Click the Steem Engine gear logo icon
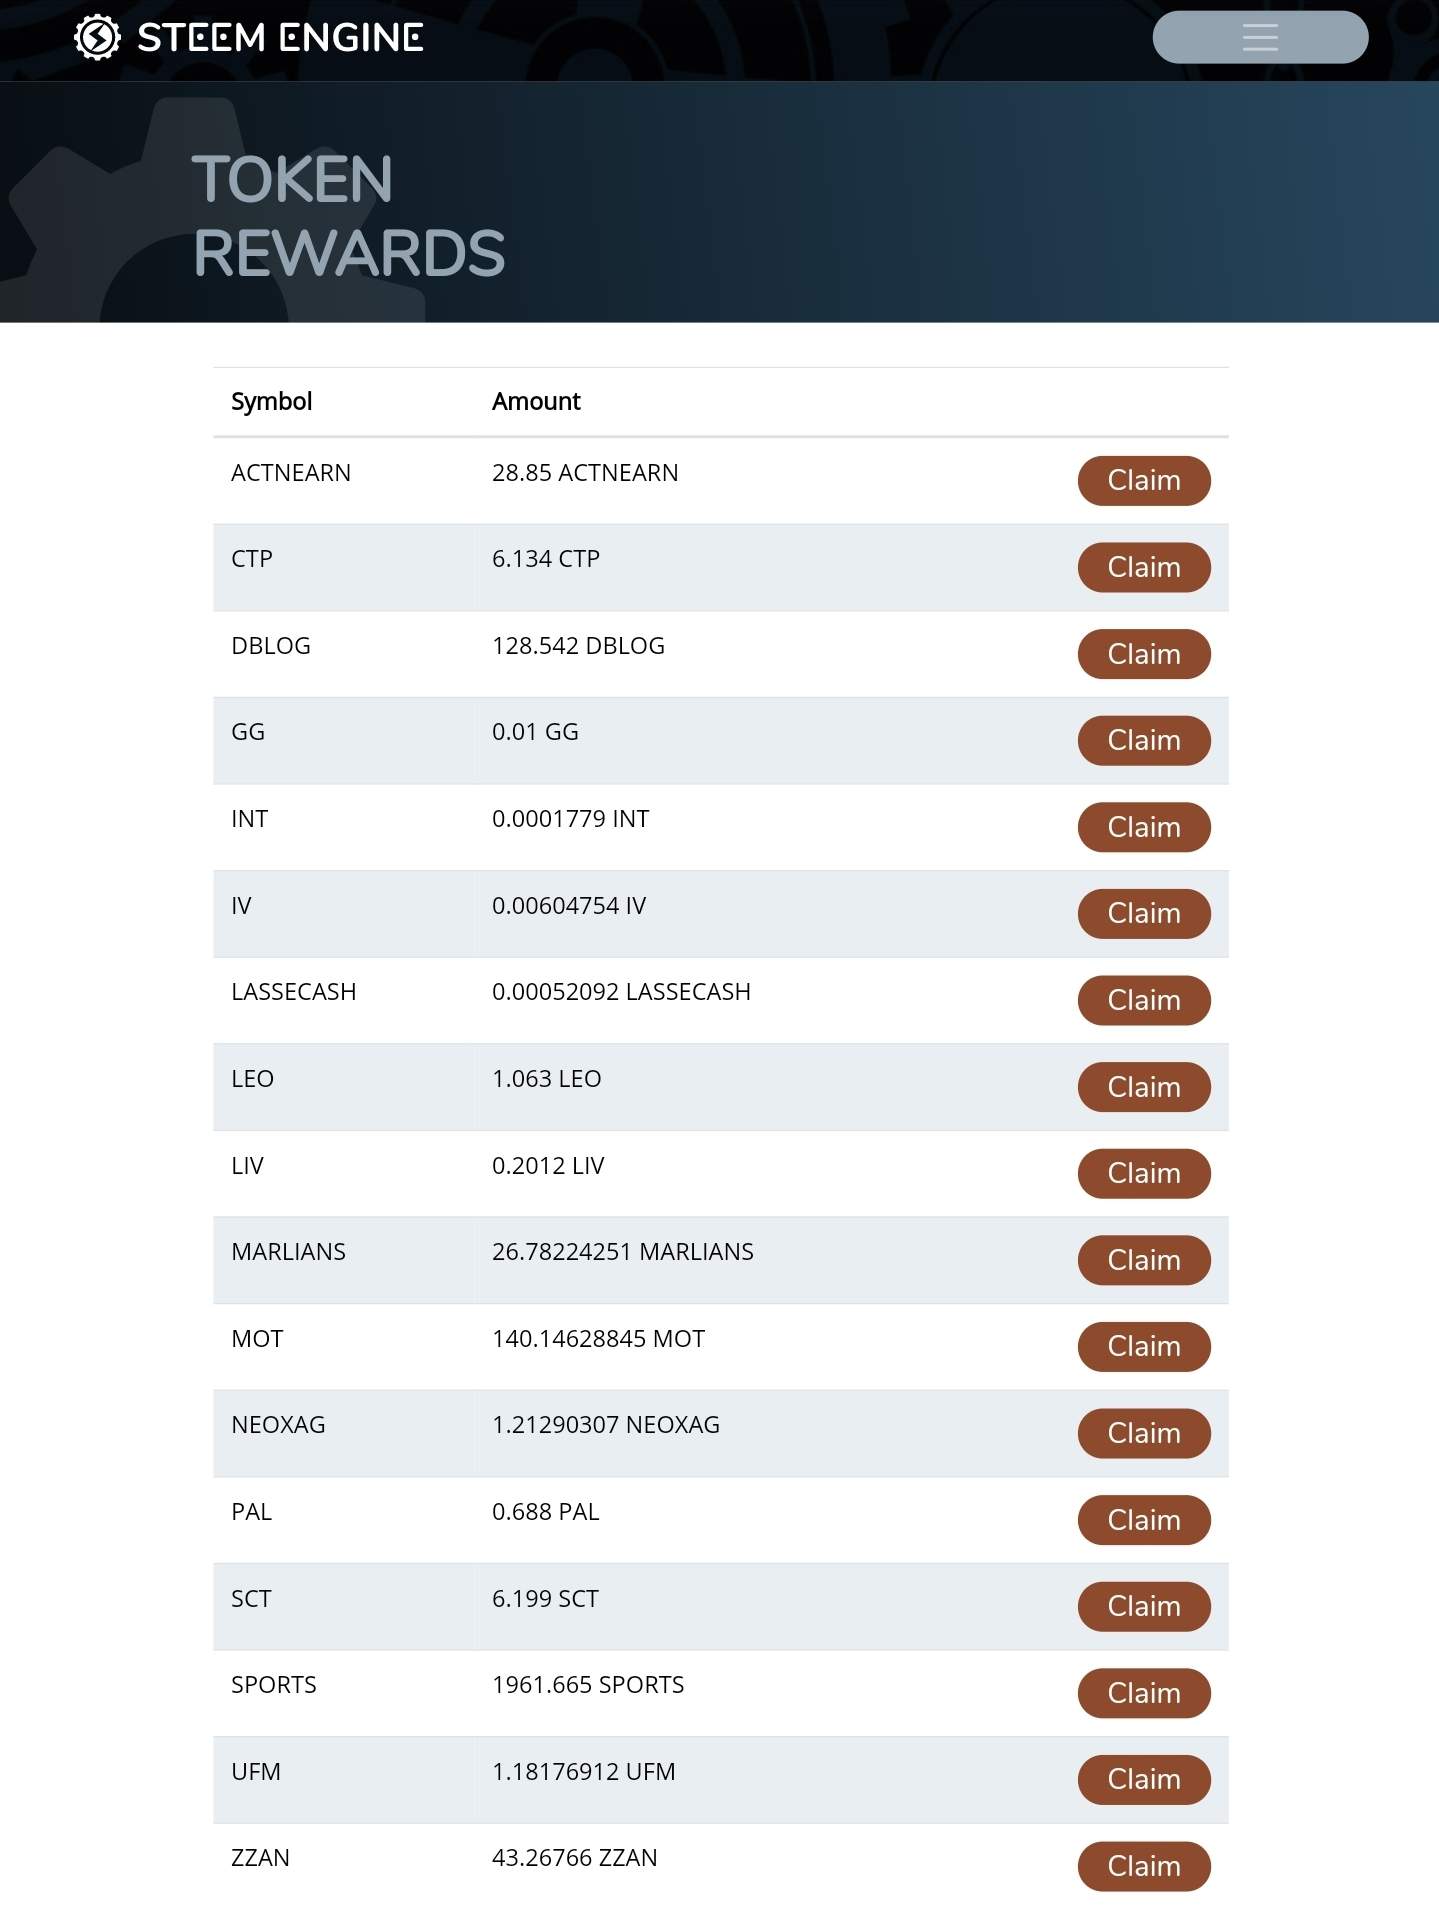Viewport: 1439px width, 1919px height. click(x=97, y=38)
